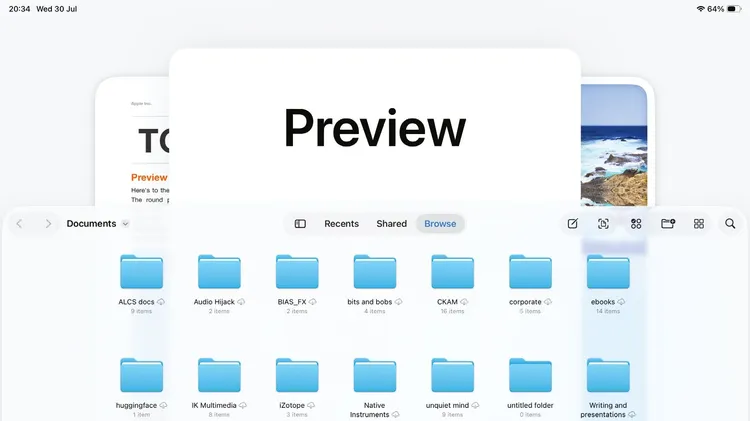Tap the battery indicator icon
Viewport: 750px width, 421px height.
pos(734,9)
